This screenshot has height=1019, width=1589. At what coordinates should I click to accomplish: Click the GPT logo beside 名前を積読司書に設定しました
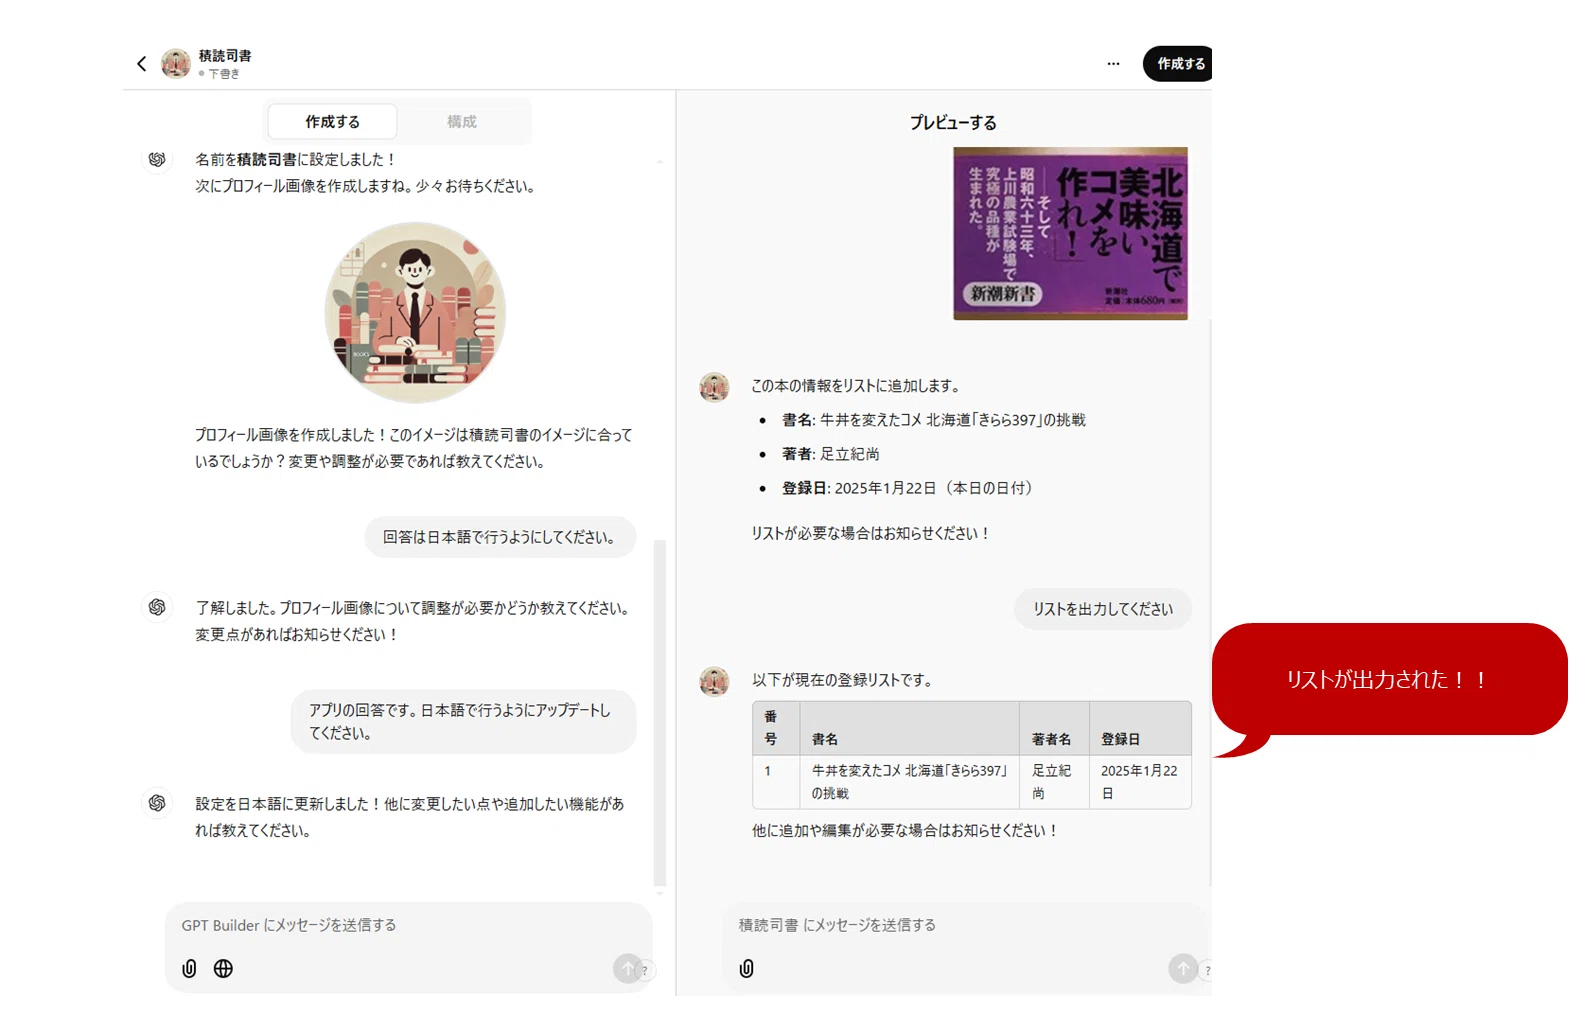point(157,159)
